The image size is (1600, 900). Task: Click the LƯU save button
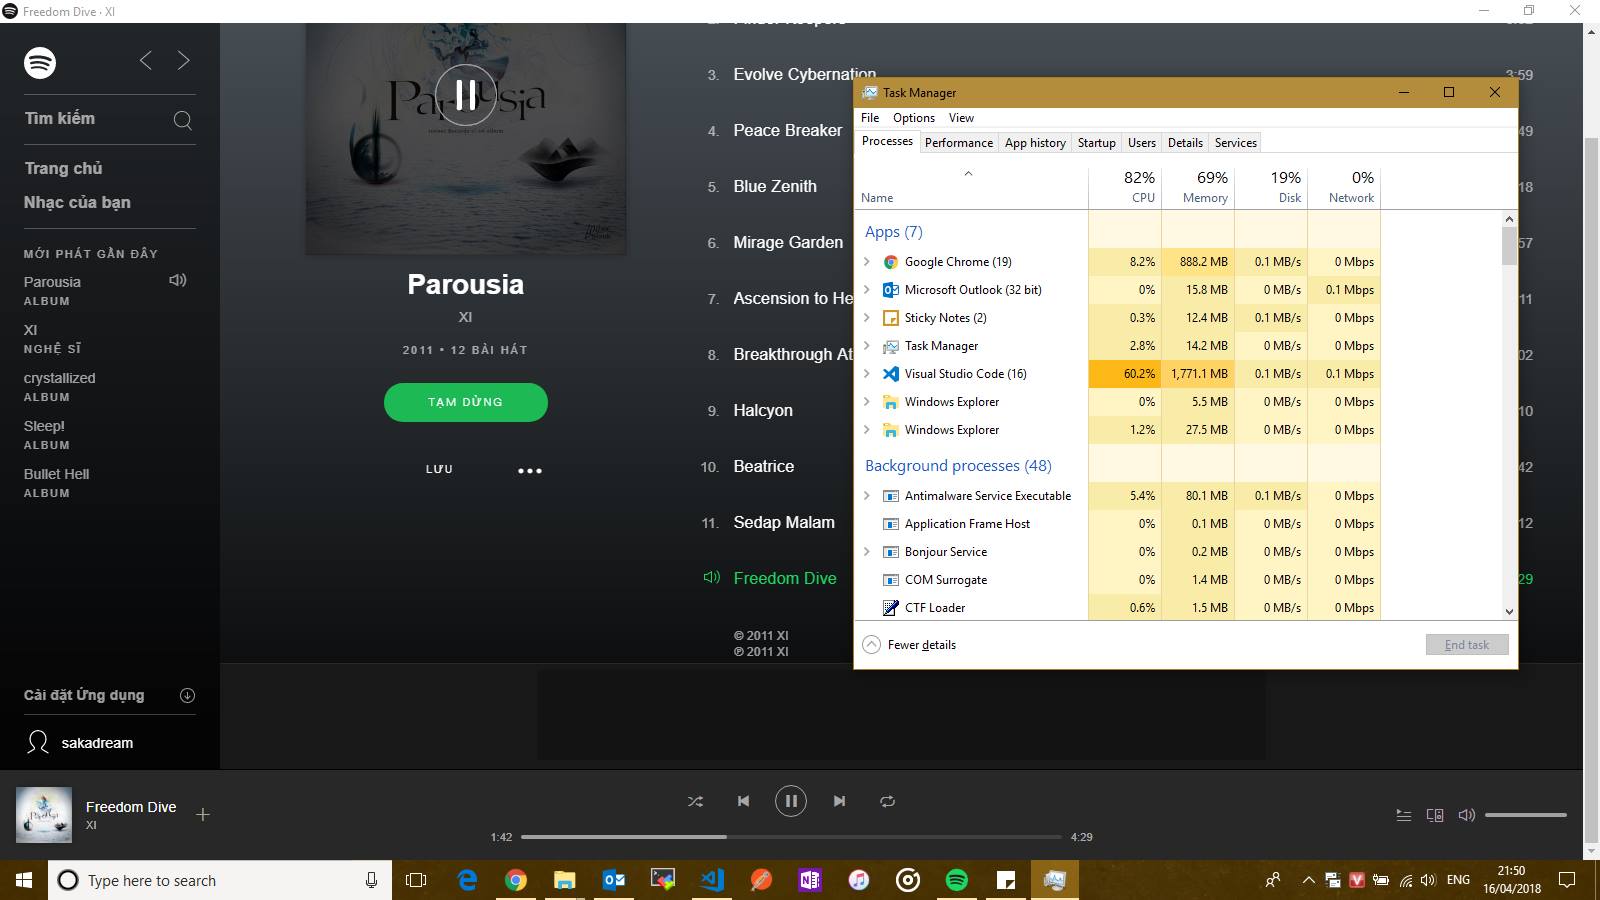point(439,469)
